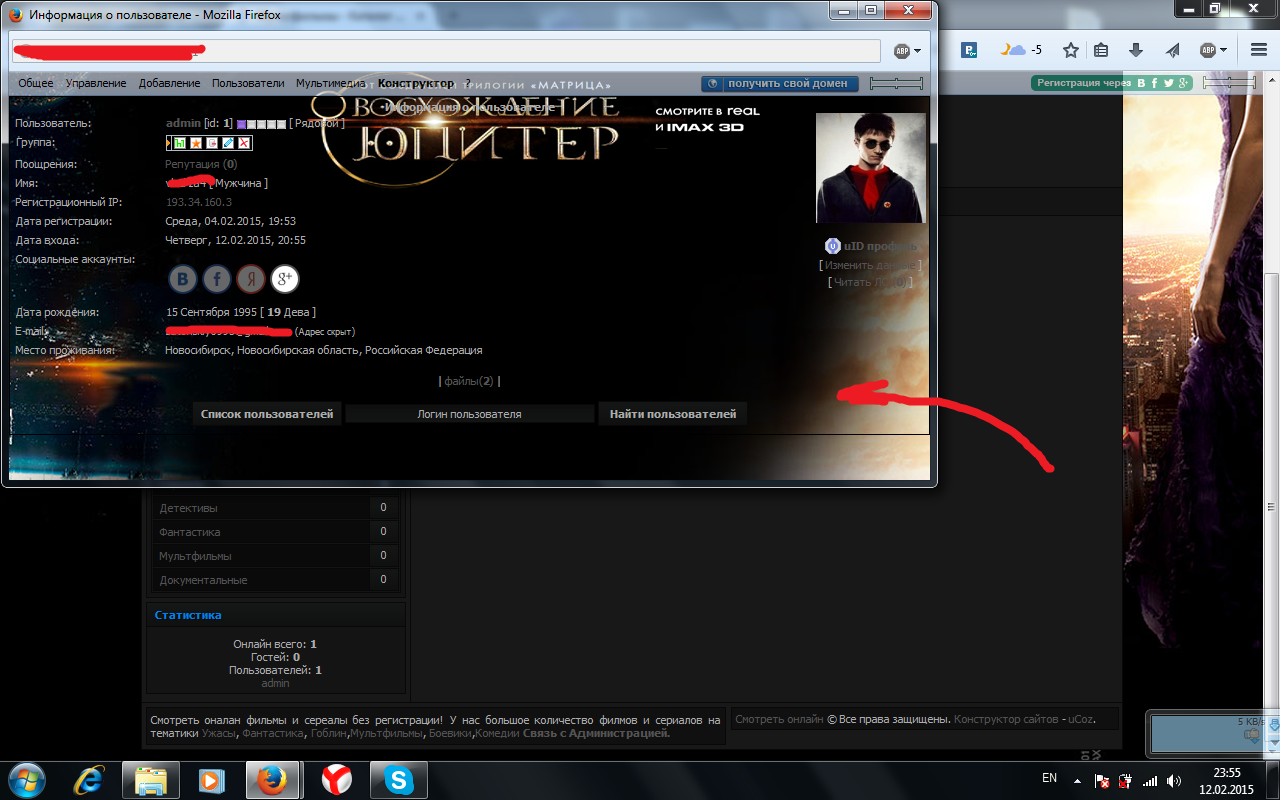Open the Конструктор admin menu
1288x800 pixels.
click(416, 83)
